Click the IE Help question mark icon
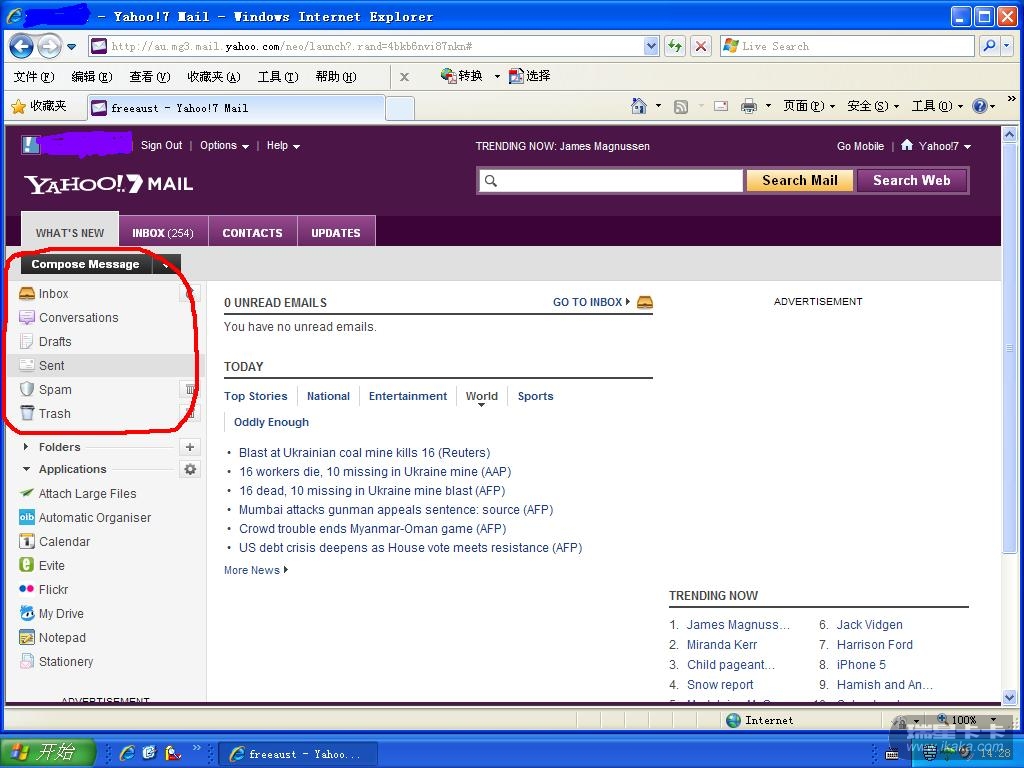The image size is (1024, 768). tap(979, 106)
